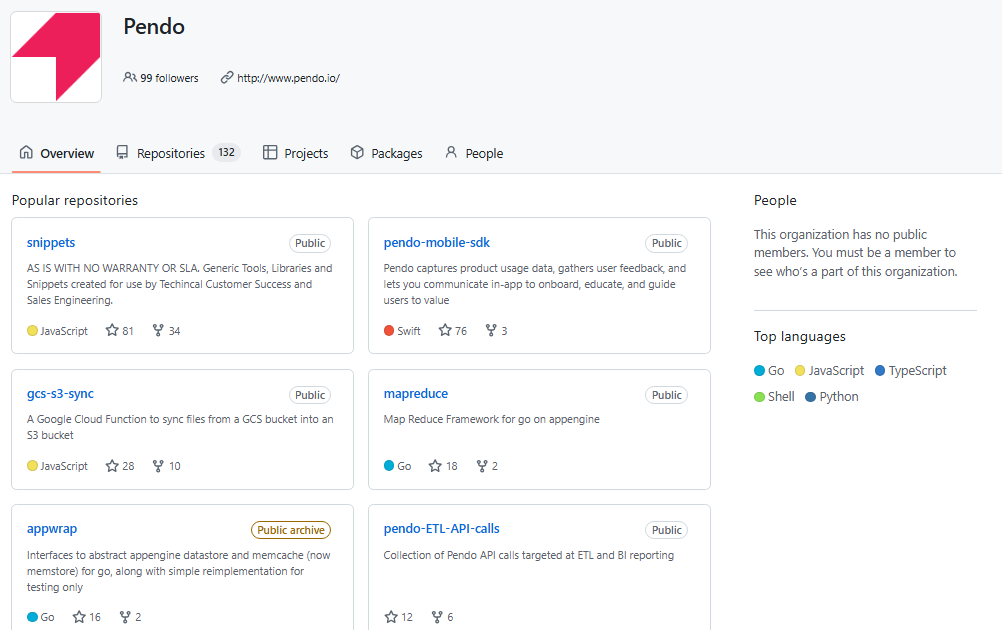Click the Pendo organization name heading
The image size is (1002, 630).
point(154,27)
